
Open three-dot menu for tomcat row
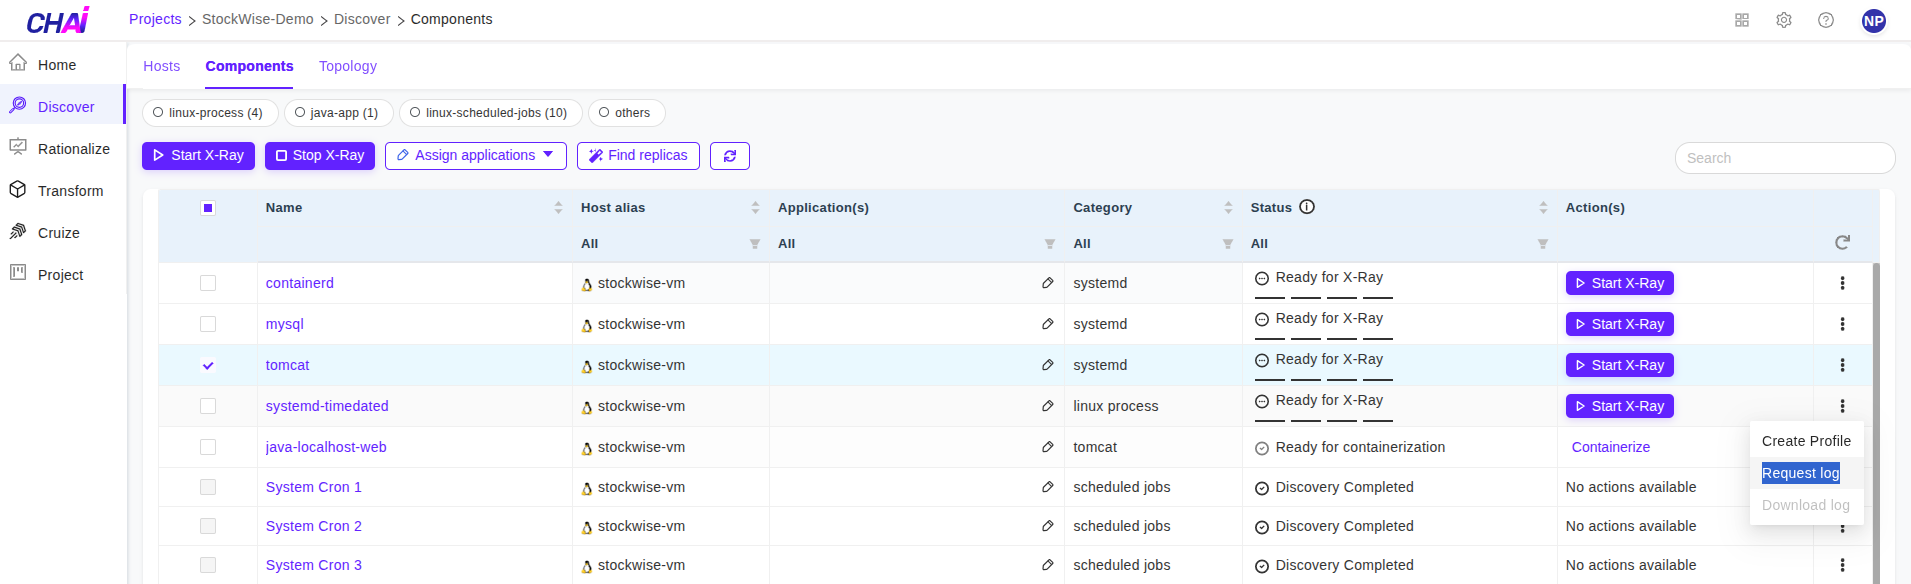pos(1842,365)
